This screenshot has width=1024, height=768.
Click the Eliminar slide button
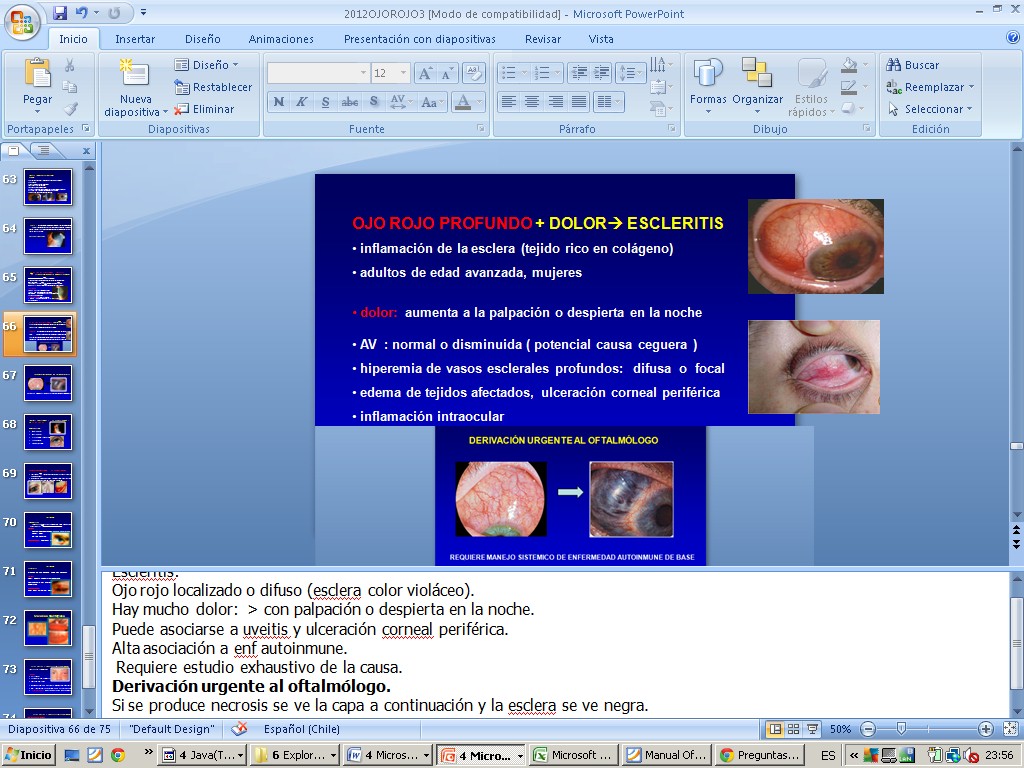pos(205,109)
